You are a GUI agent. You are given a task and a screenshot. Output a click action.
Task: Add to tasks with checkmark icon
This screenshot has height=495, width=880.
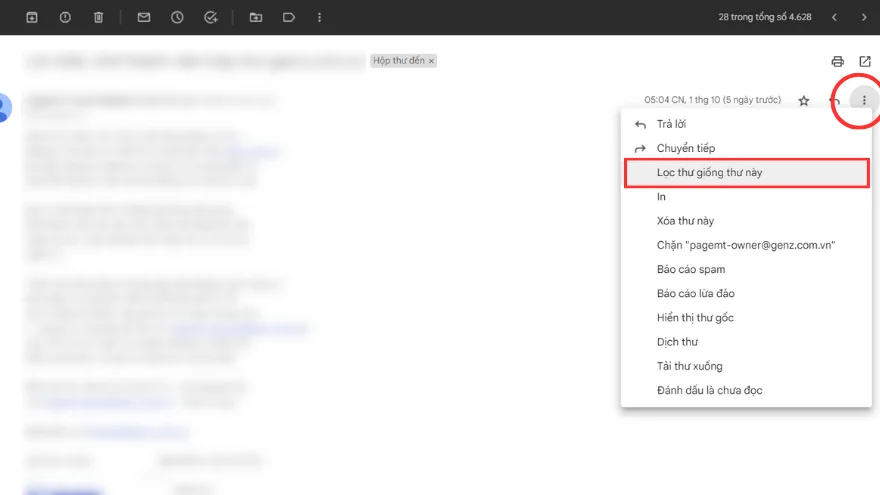211,17
